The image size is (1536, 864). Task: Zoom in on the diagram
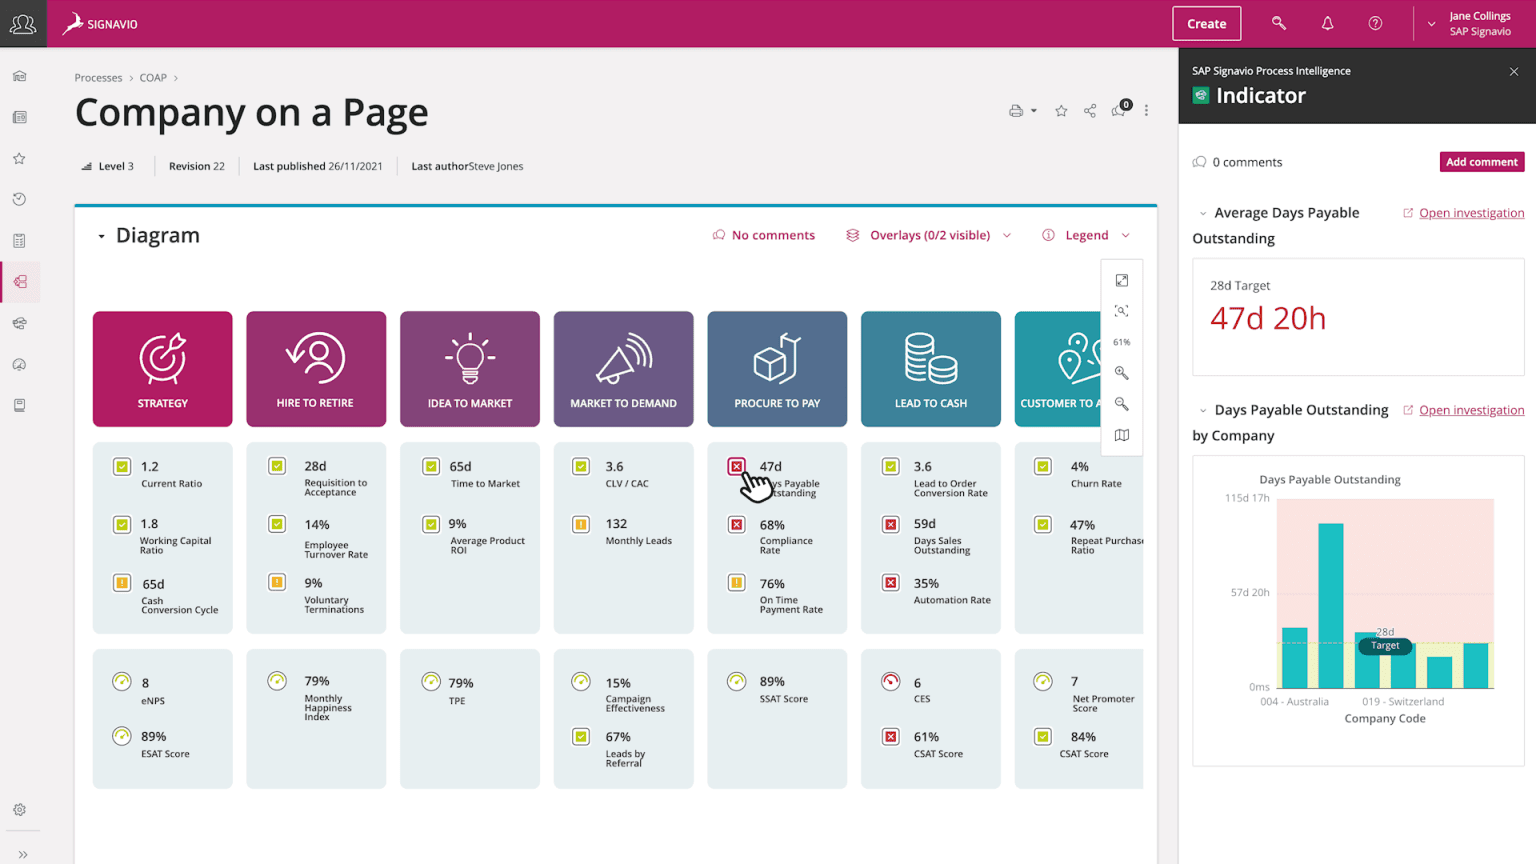click(x=1122, y=373)
